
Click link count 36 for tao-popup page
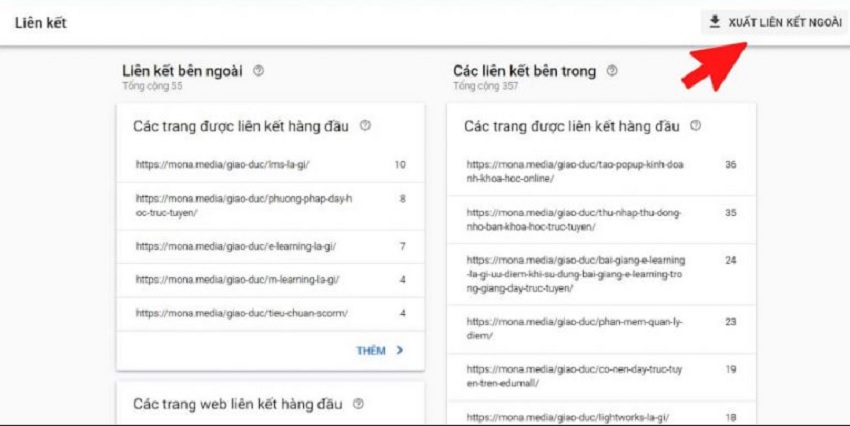731,165
